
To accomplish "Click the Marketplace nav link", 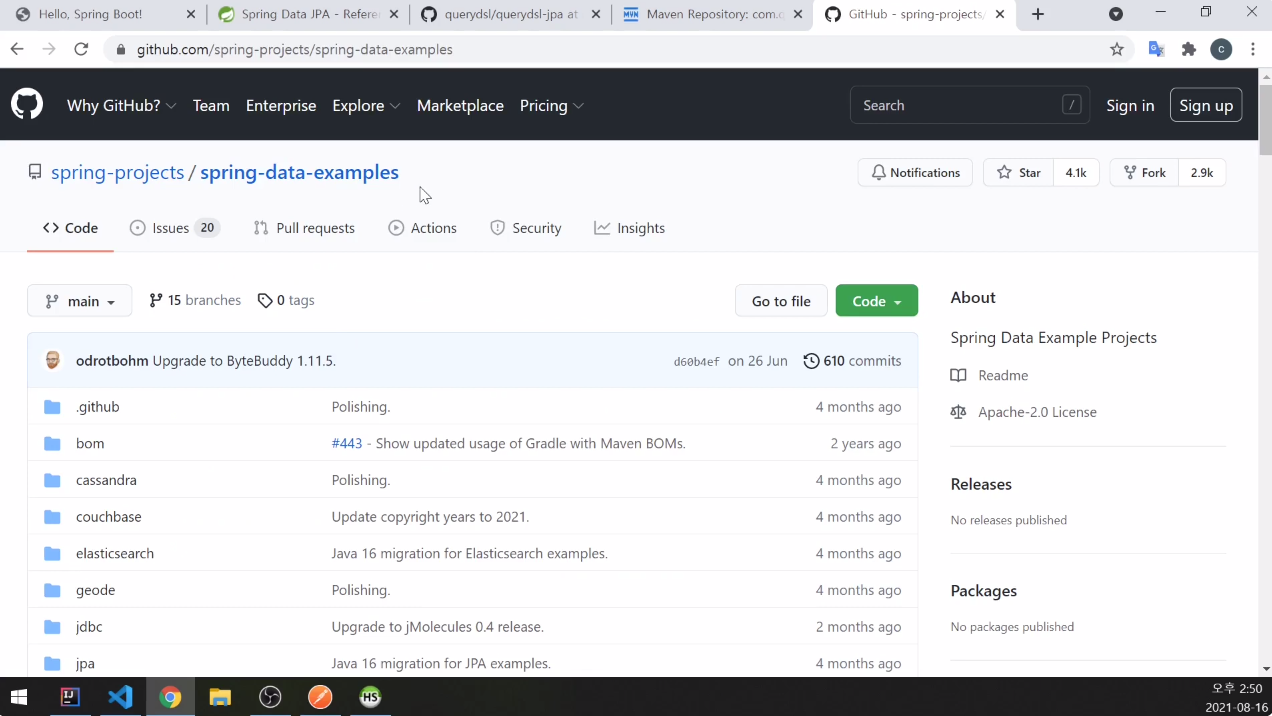I will (x=460, y=105).
